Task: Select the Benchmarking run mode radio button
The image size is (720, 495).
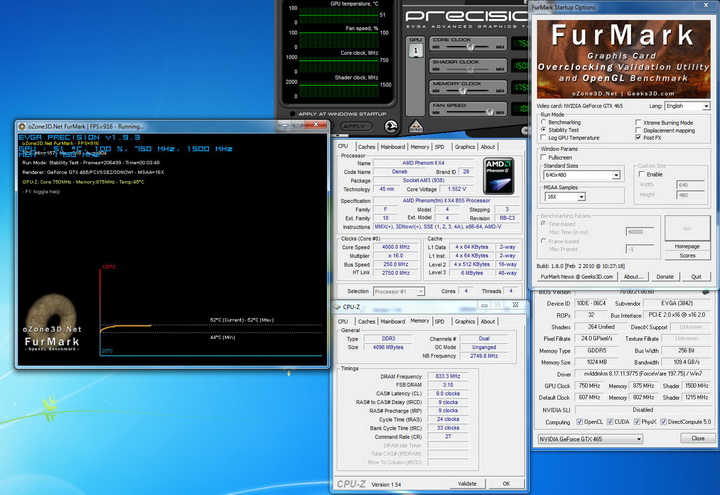Action: [x=544, y=122]
